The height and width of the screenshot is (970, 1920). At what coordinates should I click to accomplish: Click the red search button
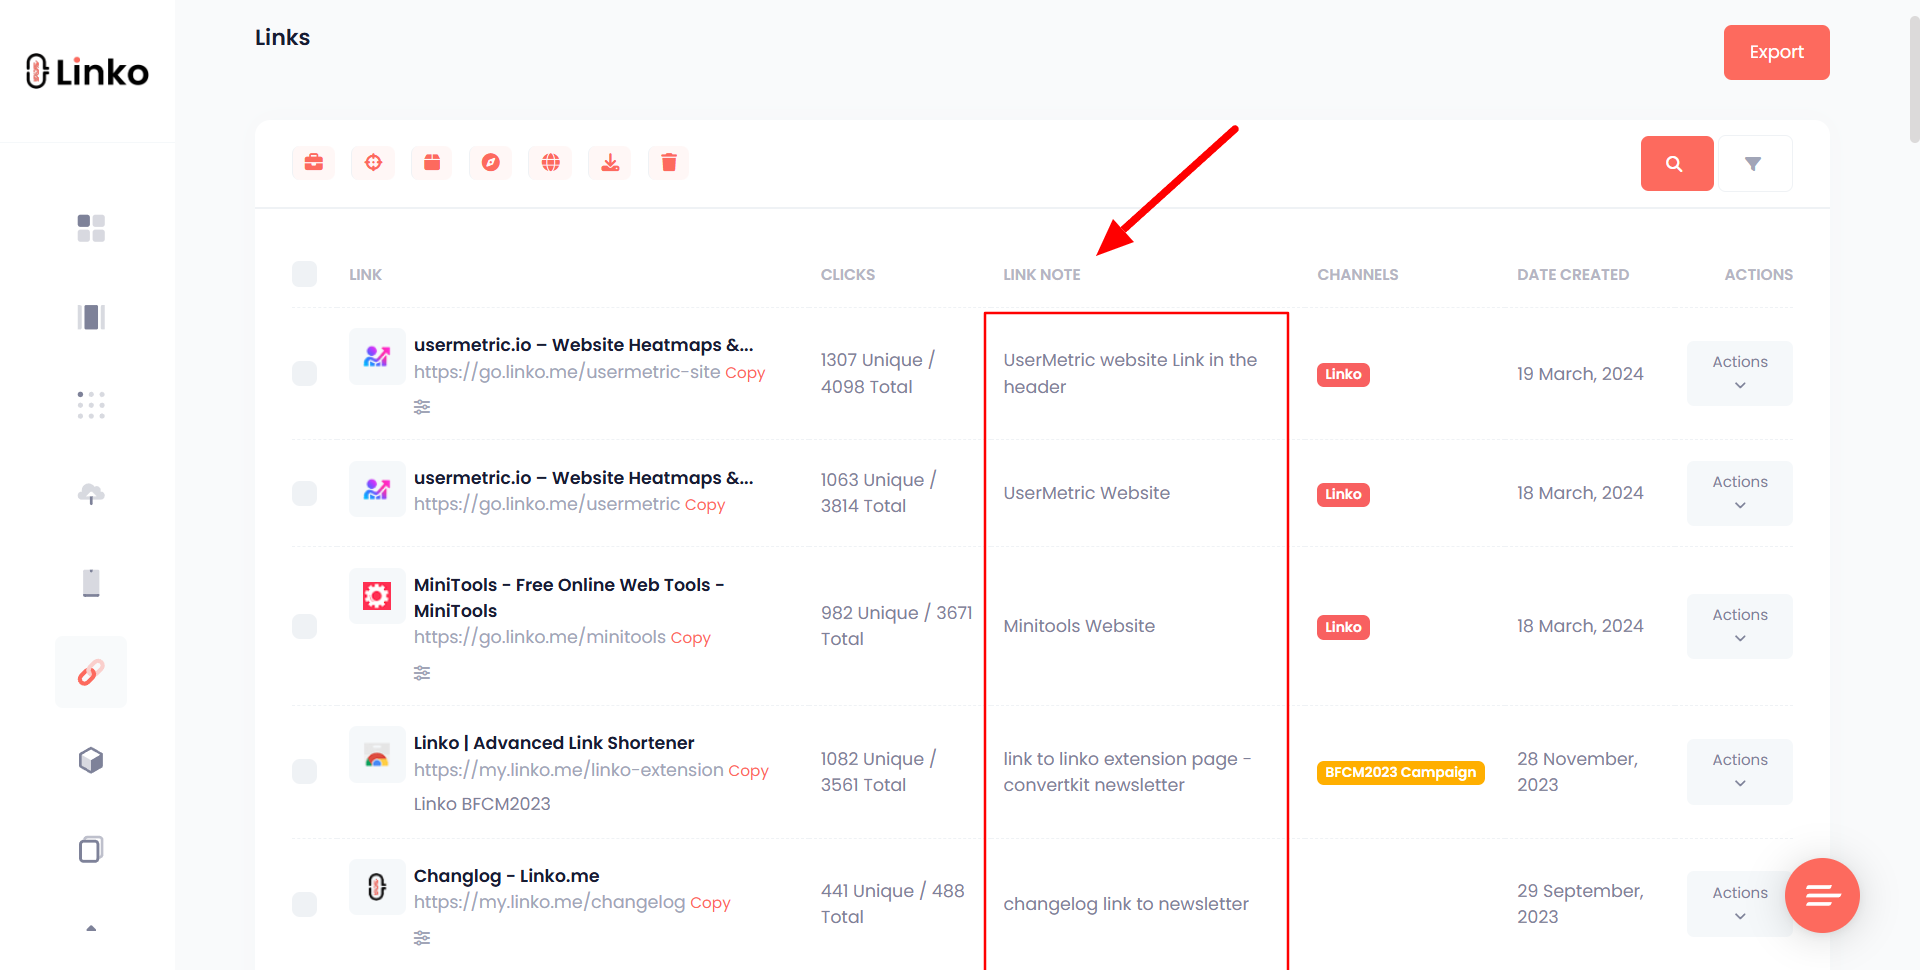pos(1677,163)
